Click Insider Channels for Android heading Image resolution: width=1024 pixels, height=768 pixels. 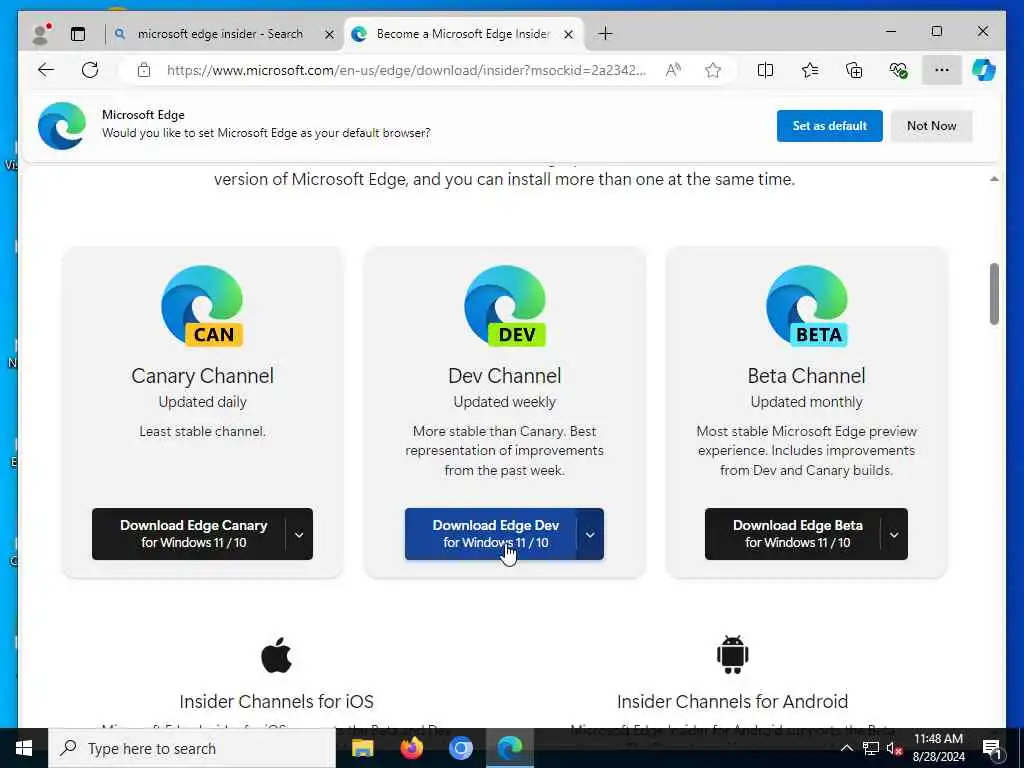[x=733, y=701]
